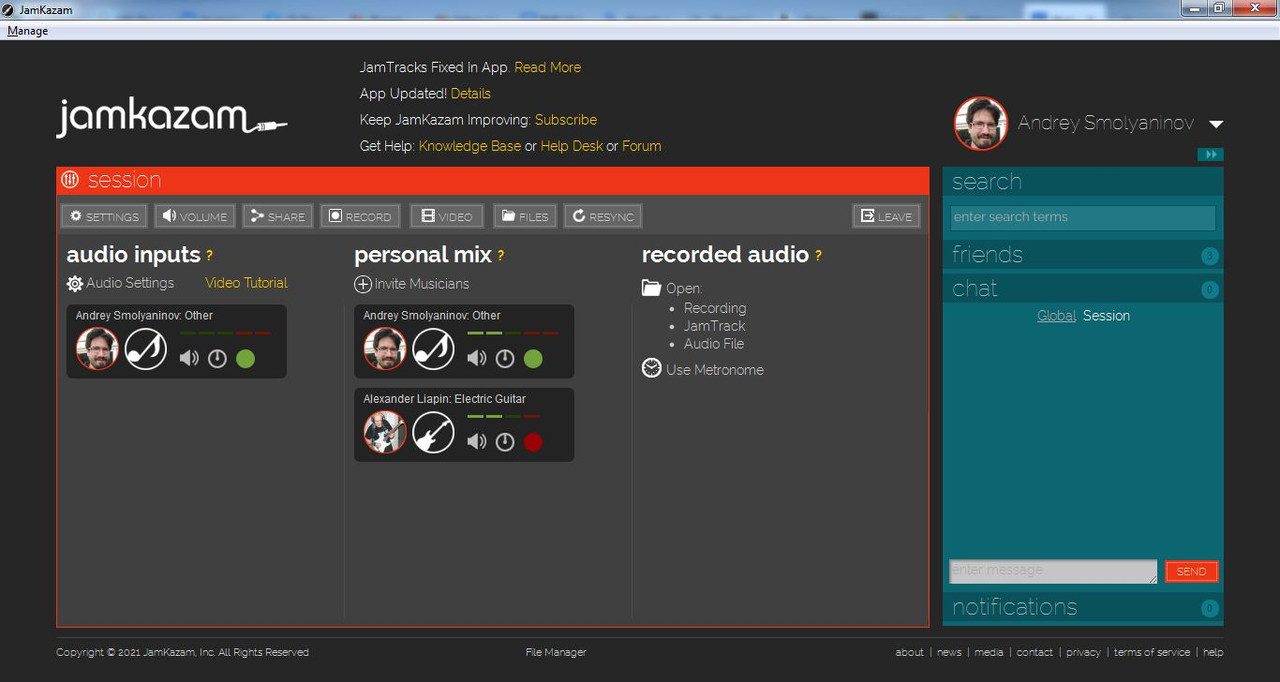Viewport: 1280px width, 682px height.
Task: Expand the friends panel header
Action: pos(1083,255)
